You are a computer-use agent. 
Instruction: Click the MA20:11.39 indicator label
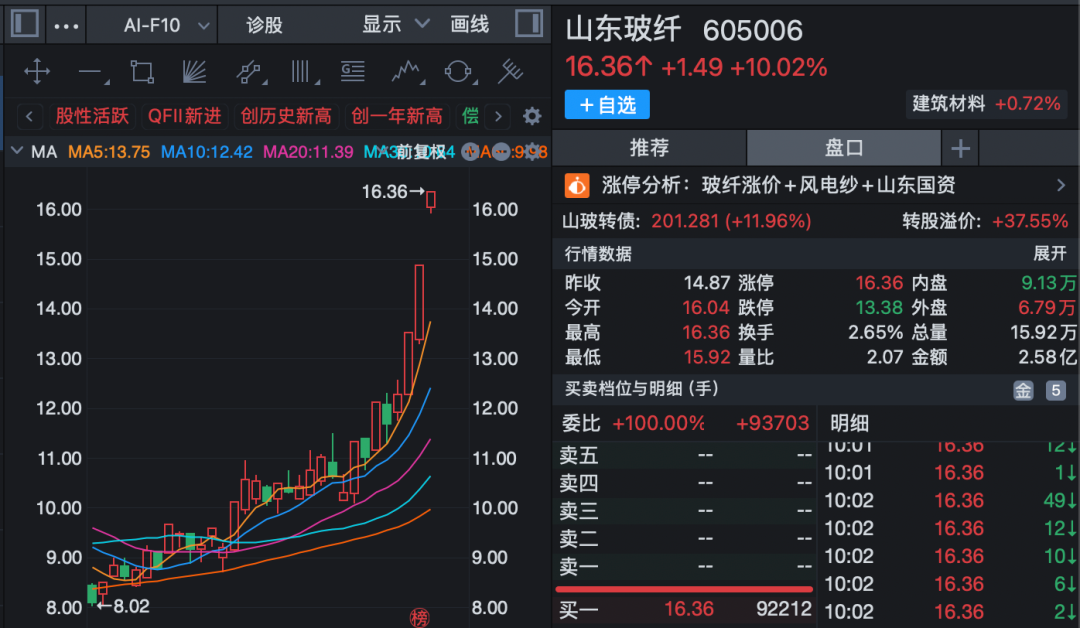[308, 152]
